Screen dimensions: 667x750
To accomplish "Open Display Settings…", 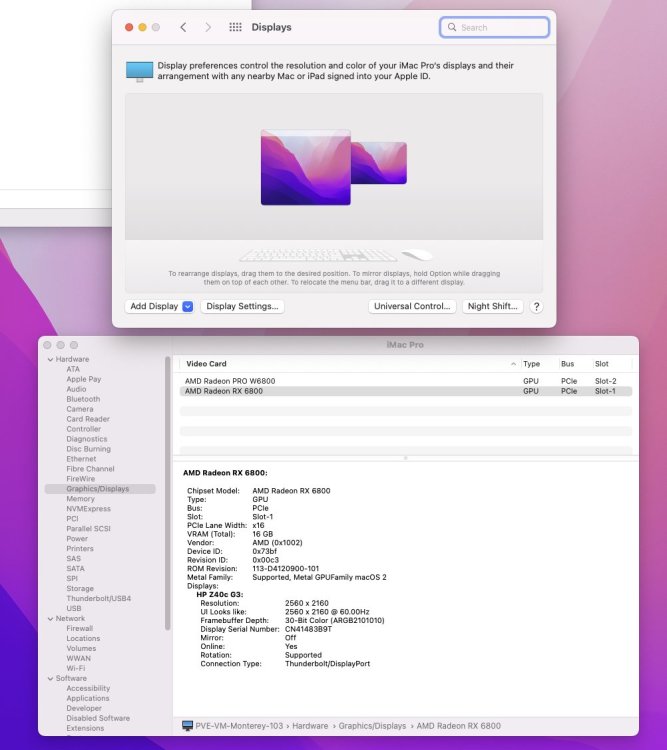I will 242,307.
